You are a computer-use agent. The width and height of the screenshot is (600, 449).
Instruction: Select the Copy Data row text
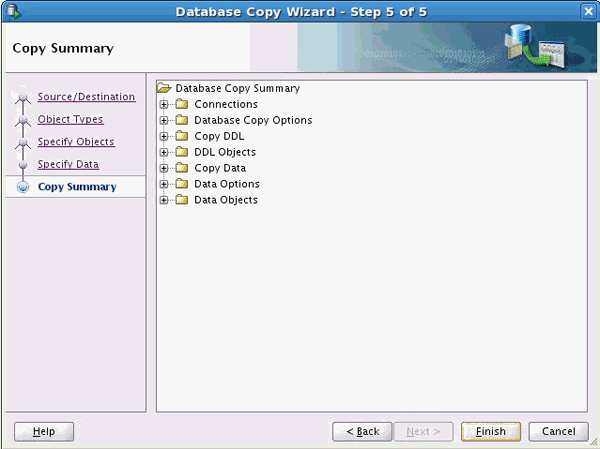[220, 168]
